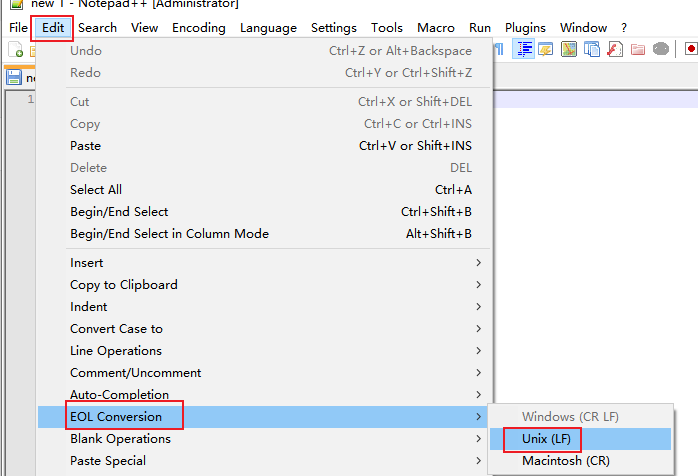This screenshot has width=698, height=476.
Task: Toggle the Show Indent Guide icon
Action: (x=524, y=49)
